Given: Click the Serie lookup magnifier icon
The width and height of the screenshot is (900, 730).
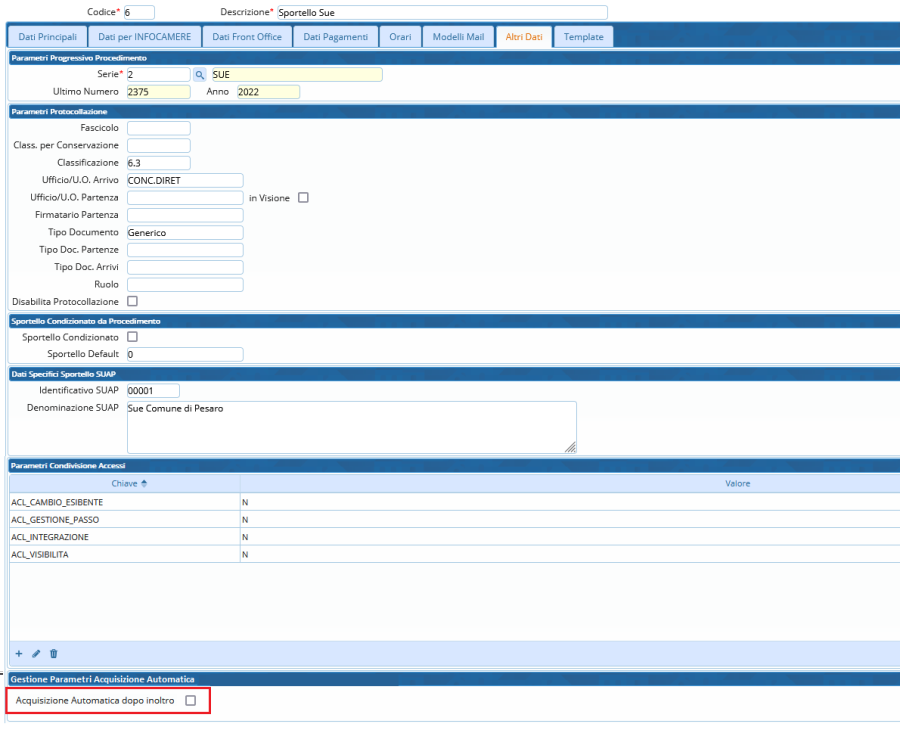Looking at the screenshot, I should pos(200,75).
